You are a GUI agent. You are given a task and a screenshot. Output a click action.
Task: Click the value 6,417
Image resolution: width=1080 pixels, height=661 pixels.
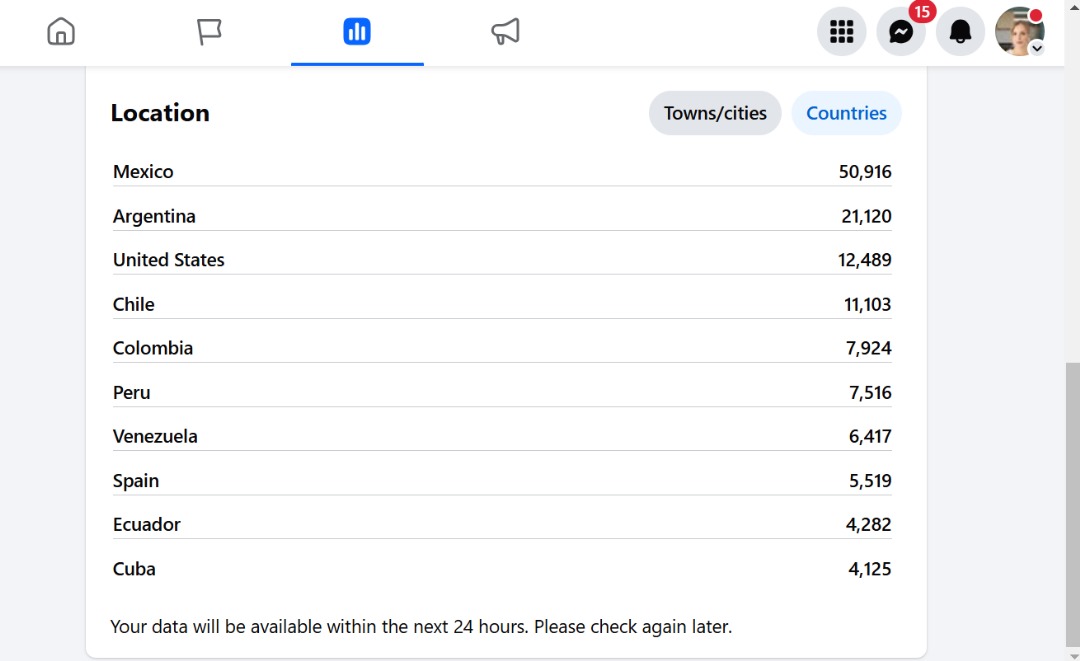(x=870, y=437)
